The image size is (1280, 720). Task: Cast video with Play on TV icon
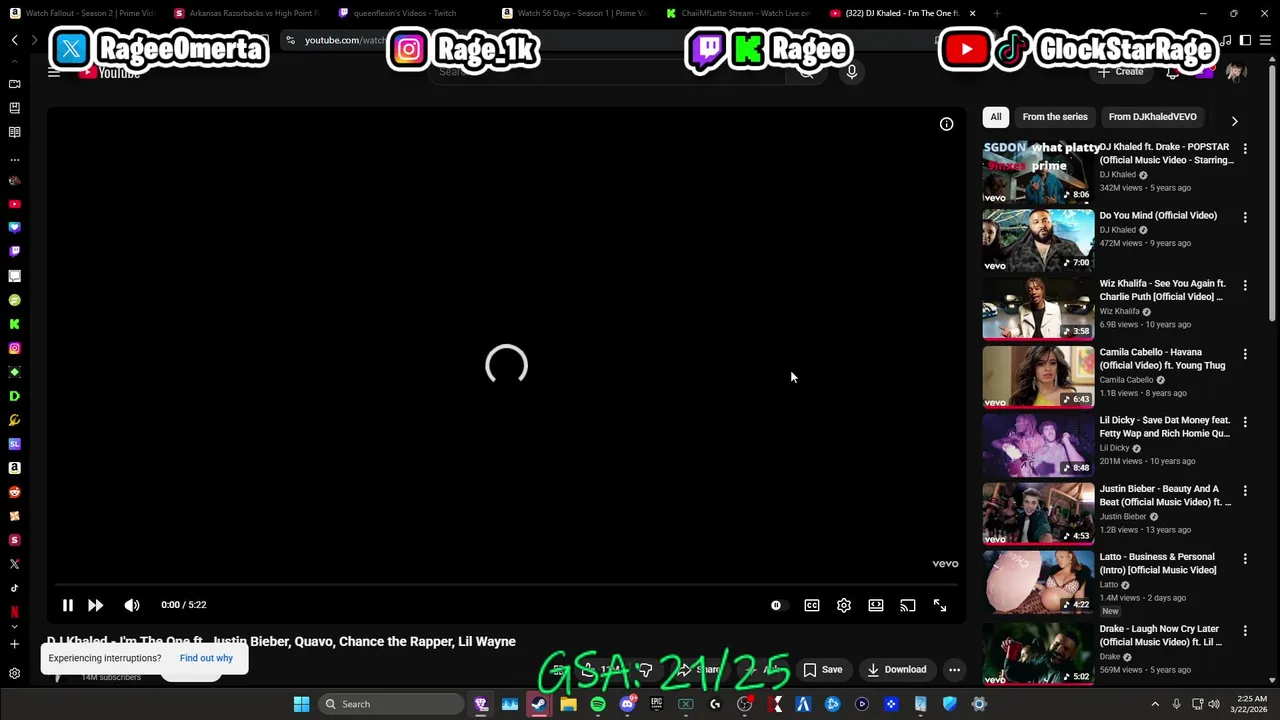(908, 605)
